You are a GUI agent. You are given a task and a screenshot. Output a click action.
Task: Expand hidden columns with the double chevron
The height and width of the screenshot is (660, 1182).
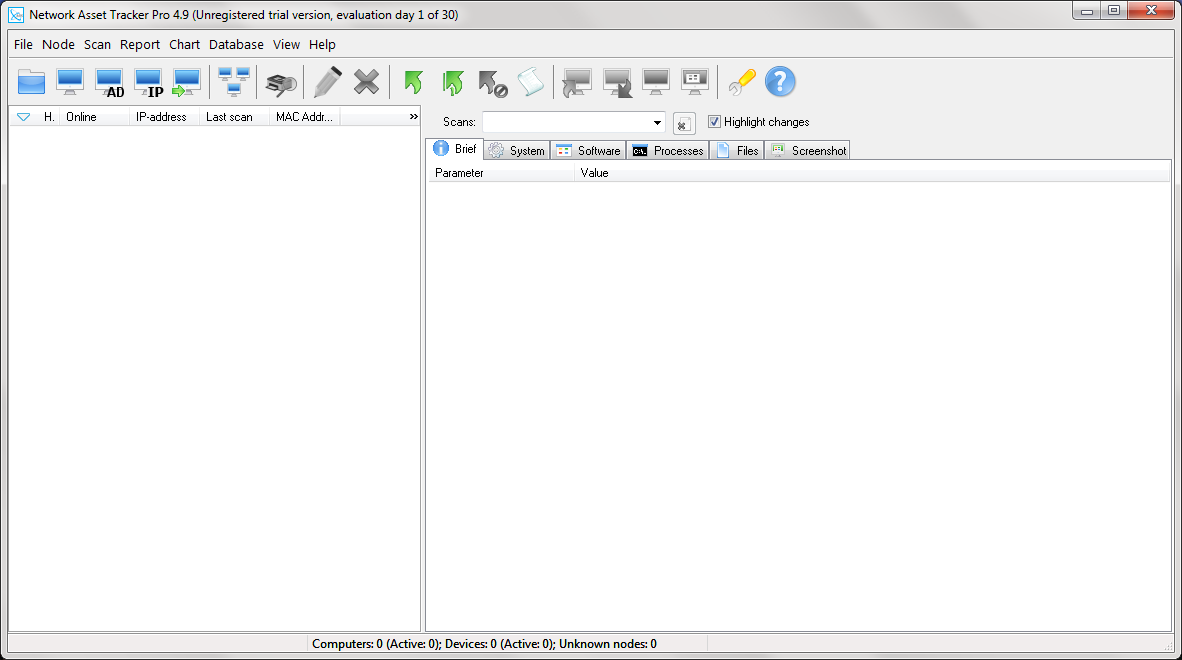pos(413,117)
